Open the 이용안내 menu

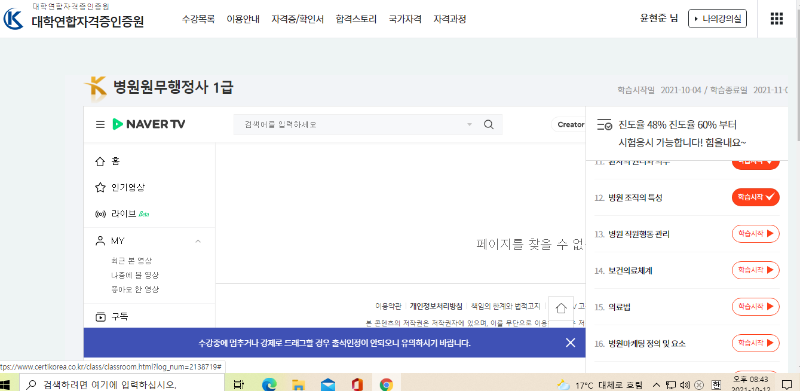click(x=243, y=19)
